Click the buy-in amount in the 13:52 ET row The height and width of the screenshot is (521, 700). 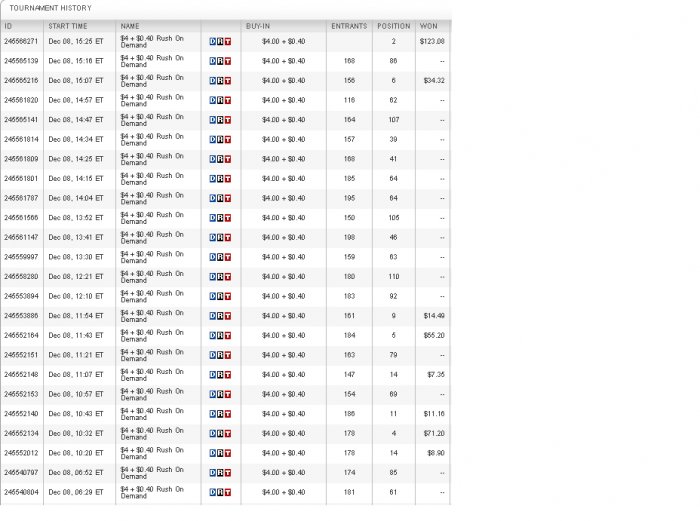(283, 218)
